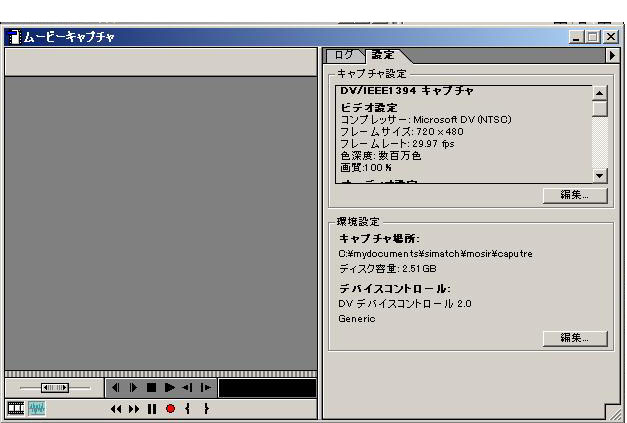The width and height of the screenshot is (627, 423).
Task: Rewind the tape with double-left arrows
Action: coord(116,409)
